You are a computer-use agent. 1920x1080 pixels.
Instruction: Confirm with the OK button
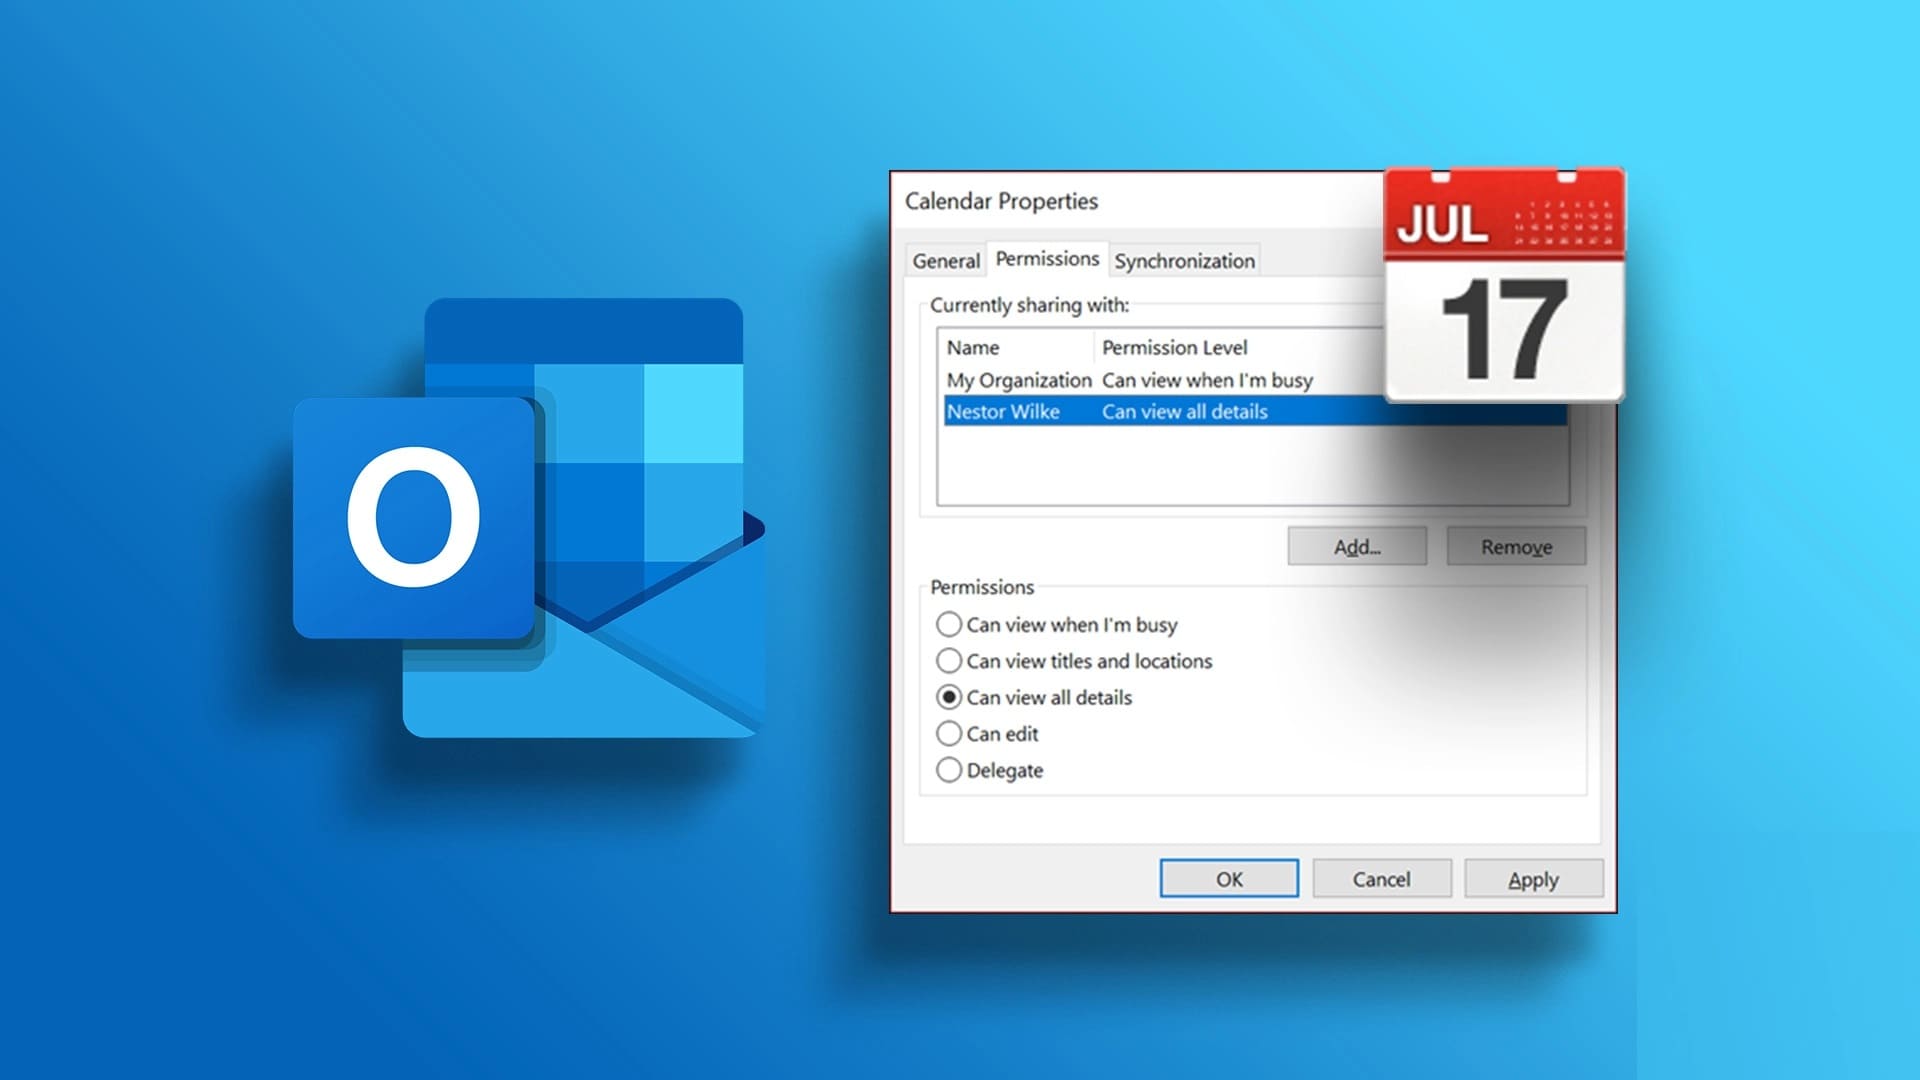[x=1229, y=879]
